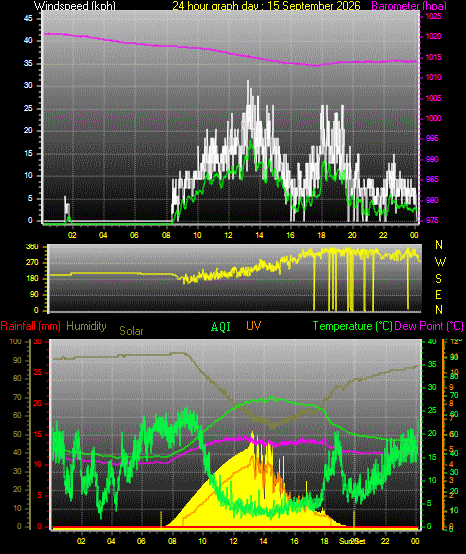Click the Windspeed (kph) axis title
This screenshot has width=466, height=554.
tap(75, 5)
